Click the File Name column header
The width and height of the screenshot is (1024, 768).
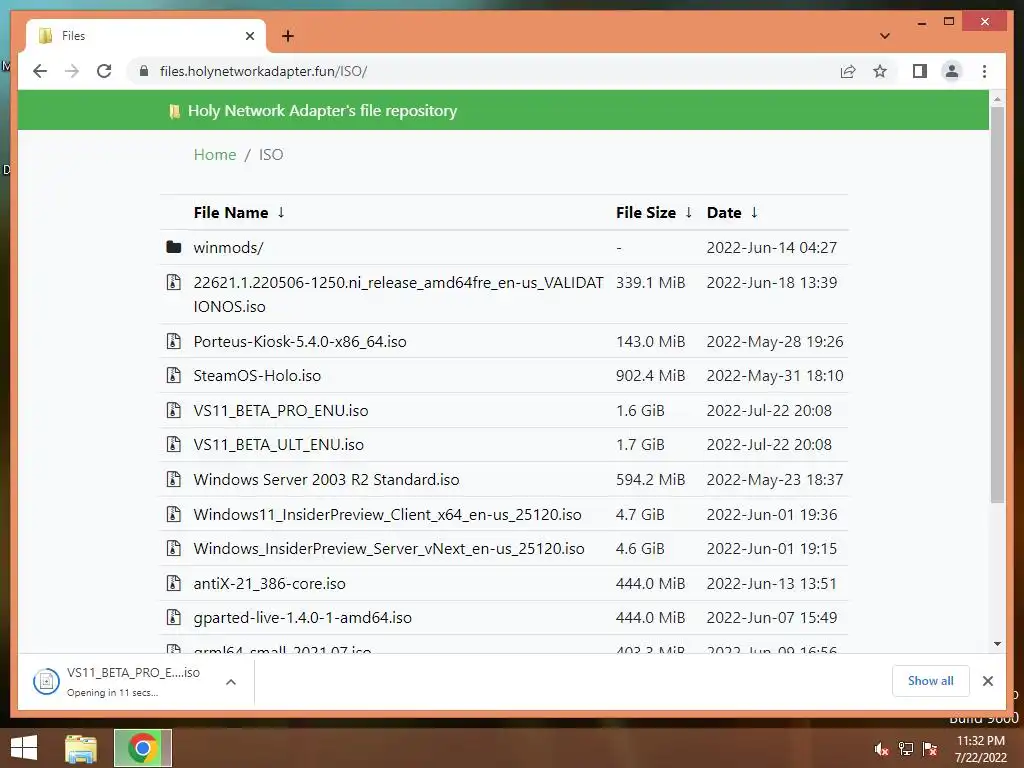point(231,212)
